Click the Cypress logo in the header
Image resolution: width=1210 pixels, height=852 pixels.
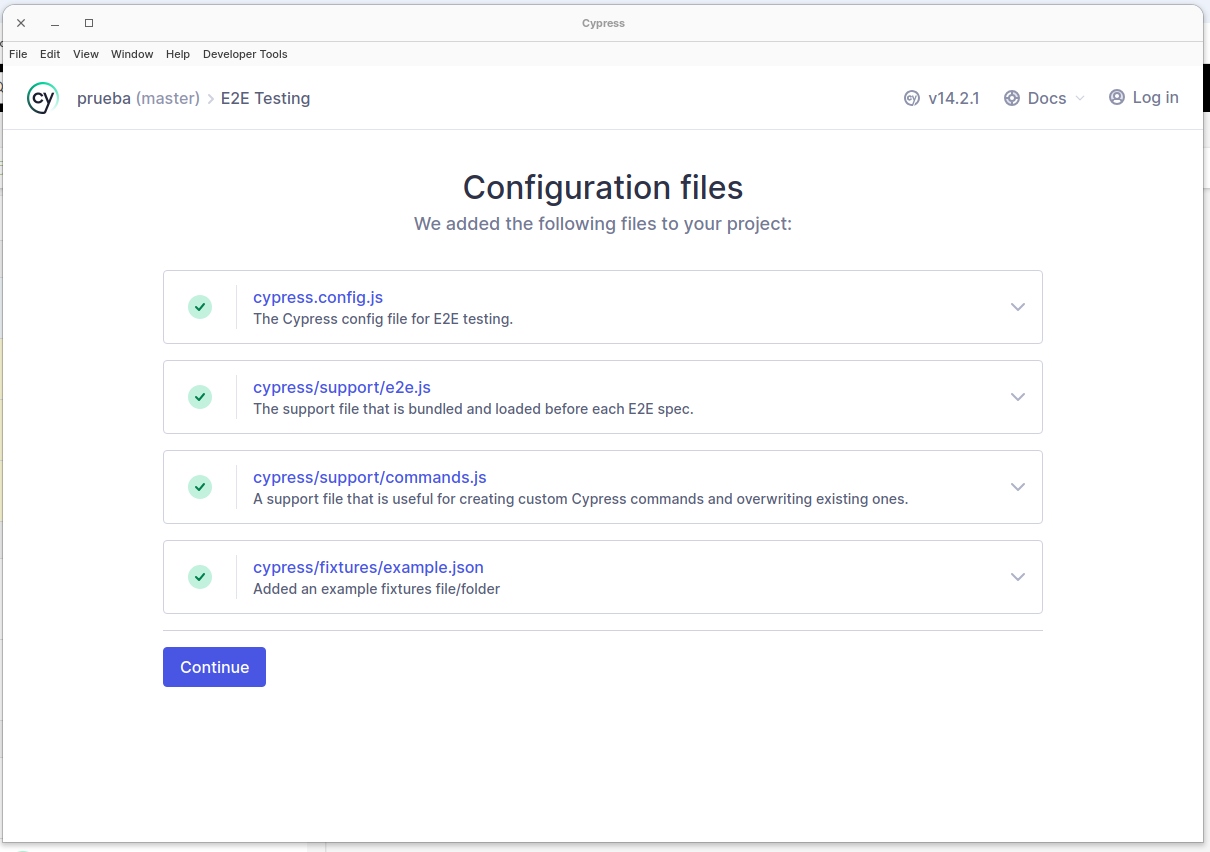[x=42, y=98]
